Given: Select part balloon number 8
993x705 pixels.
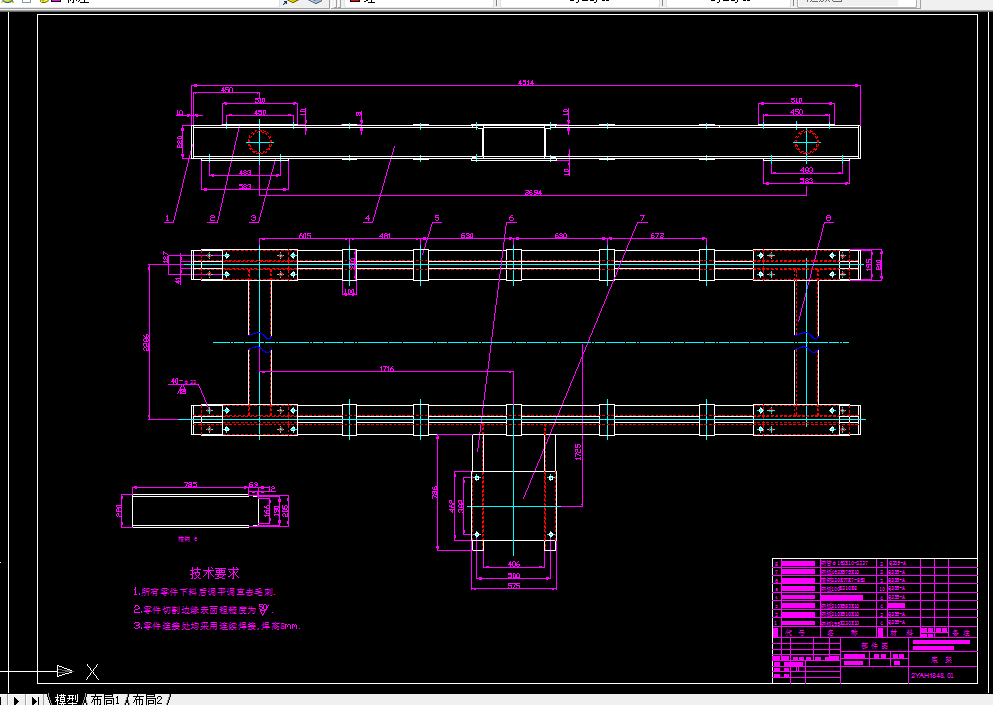Looking at the screenshot, I should (828, 219).
